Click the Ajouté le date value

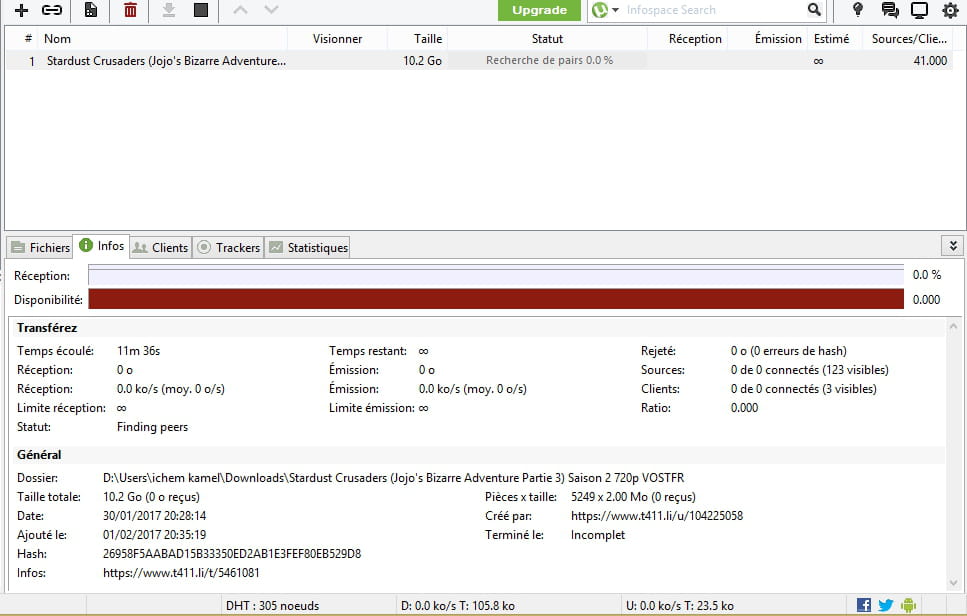click(154, 535)
